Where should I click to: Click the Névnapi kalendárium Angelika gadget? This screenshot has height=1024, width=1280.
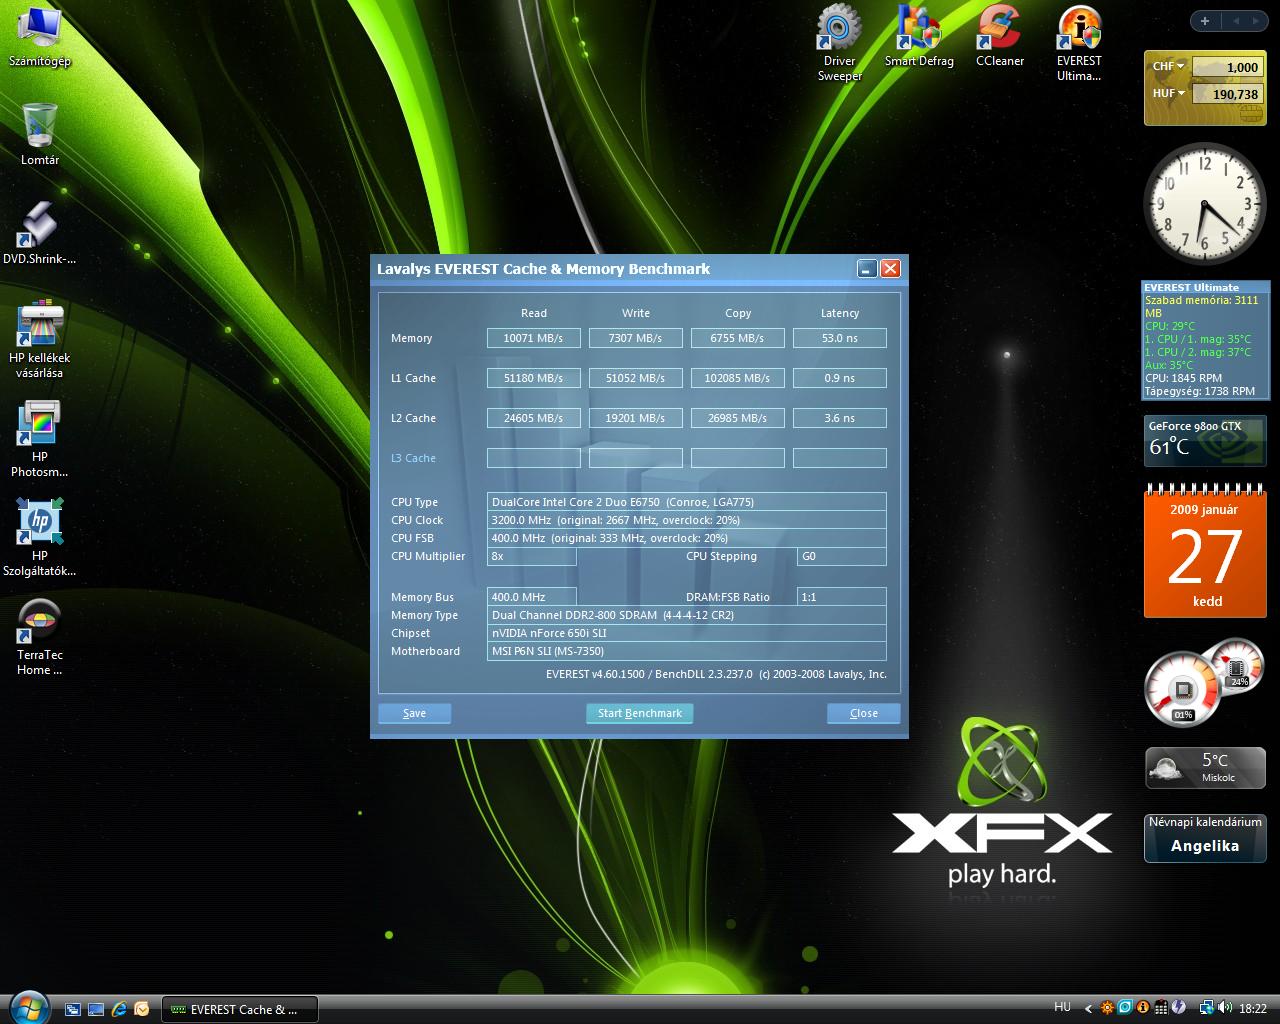(x=1205, y=837)
